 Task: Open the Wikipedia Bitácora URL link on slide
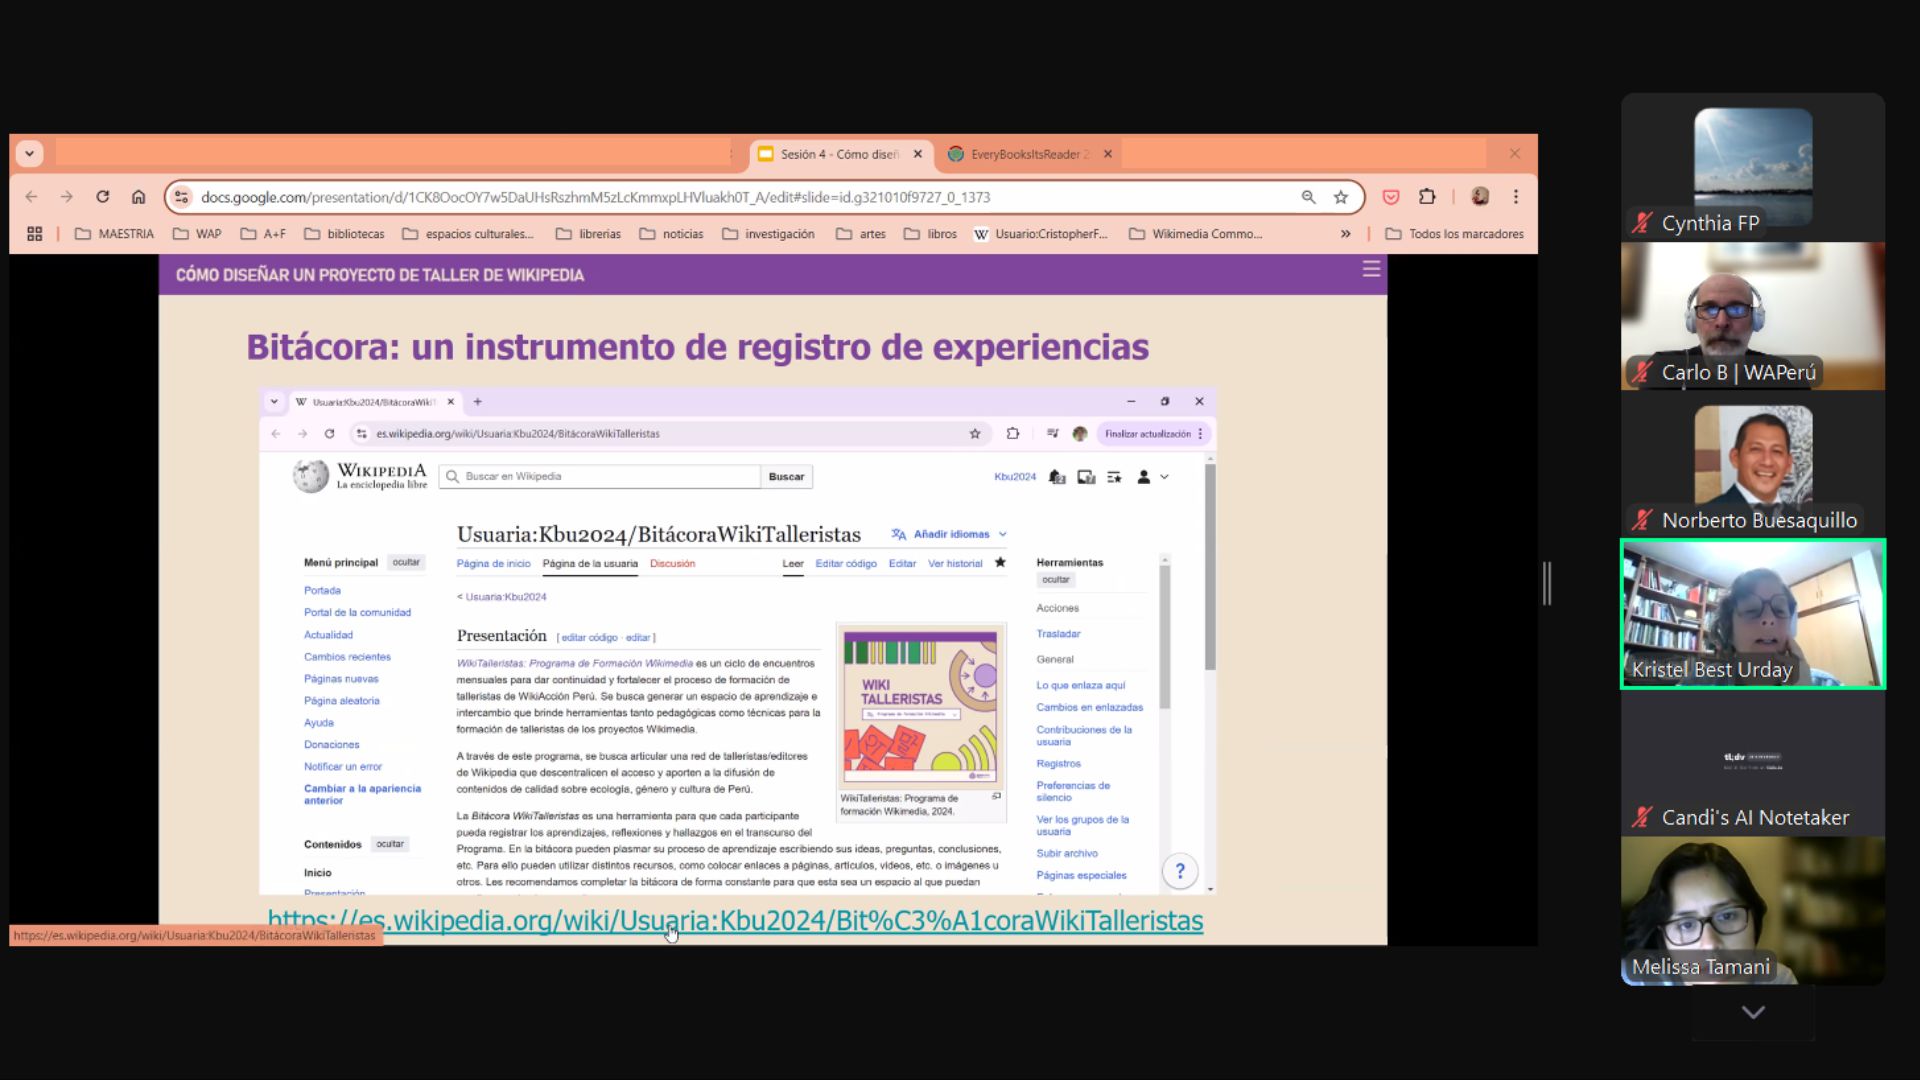click(x=735, y=921)
